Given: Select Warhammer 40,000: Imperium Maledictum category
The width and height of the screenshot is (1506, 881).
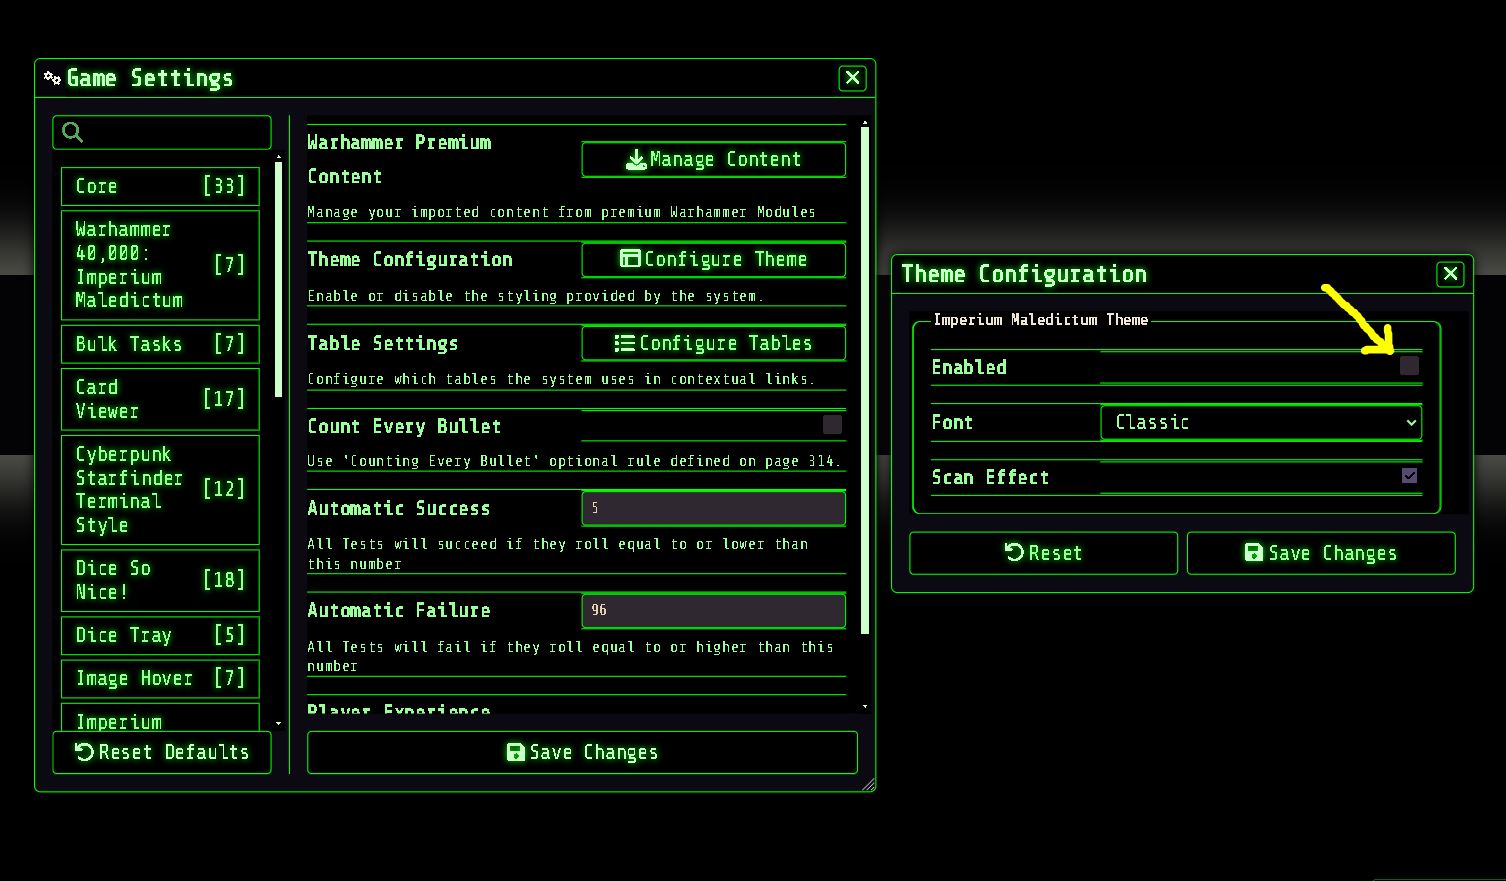Looking at the screenshot, I should (x=160, y=264).
